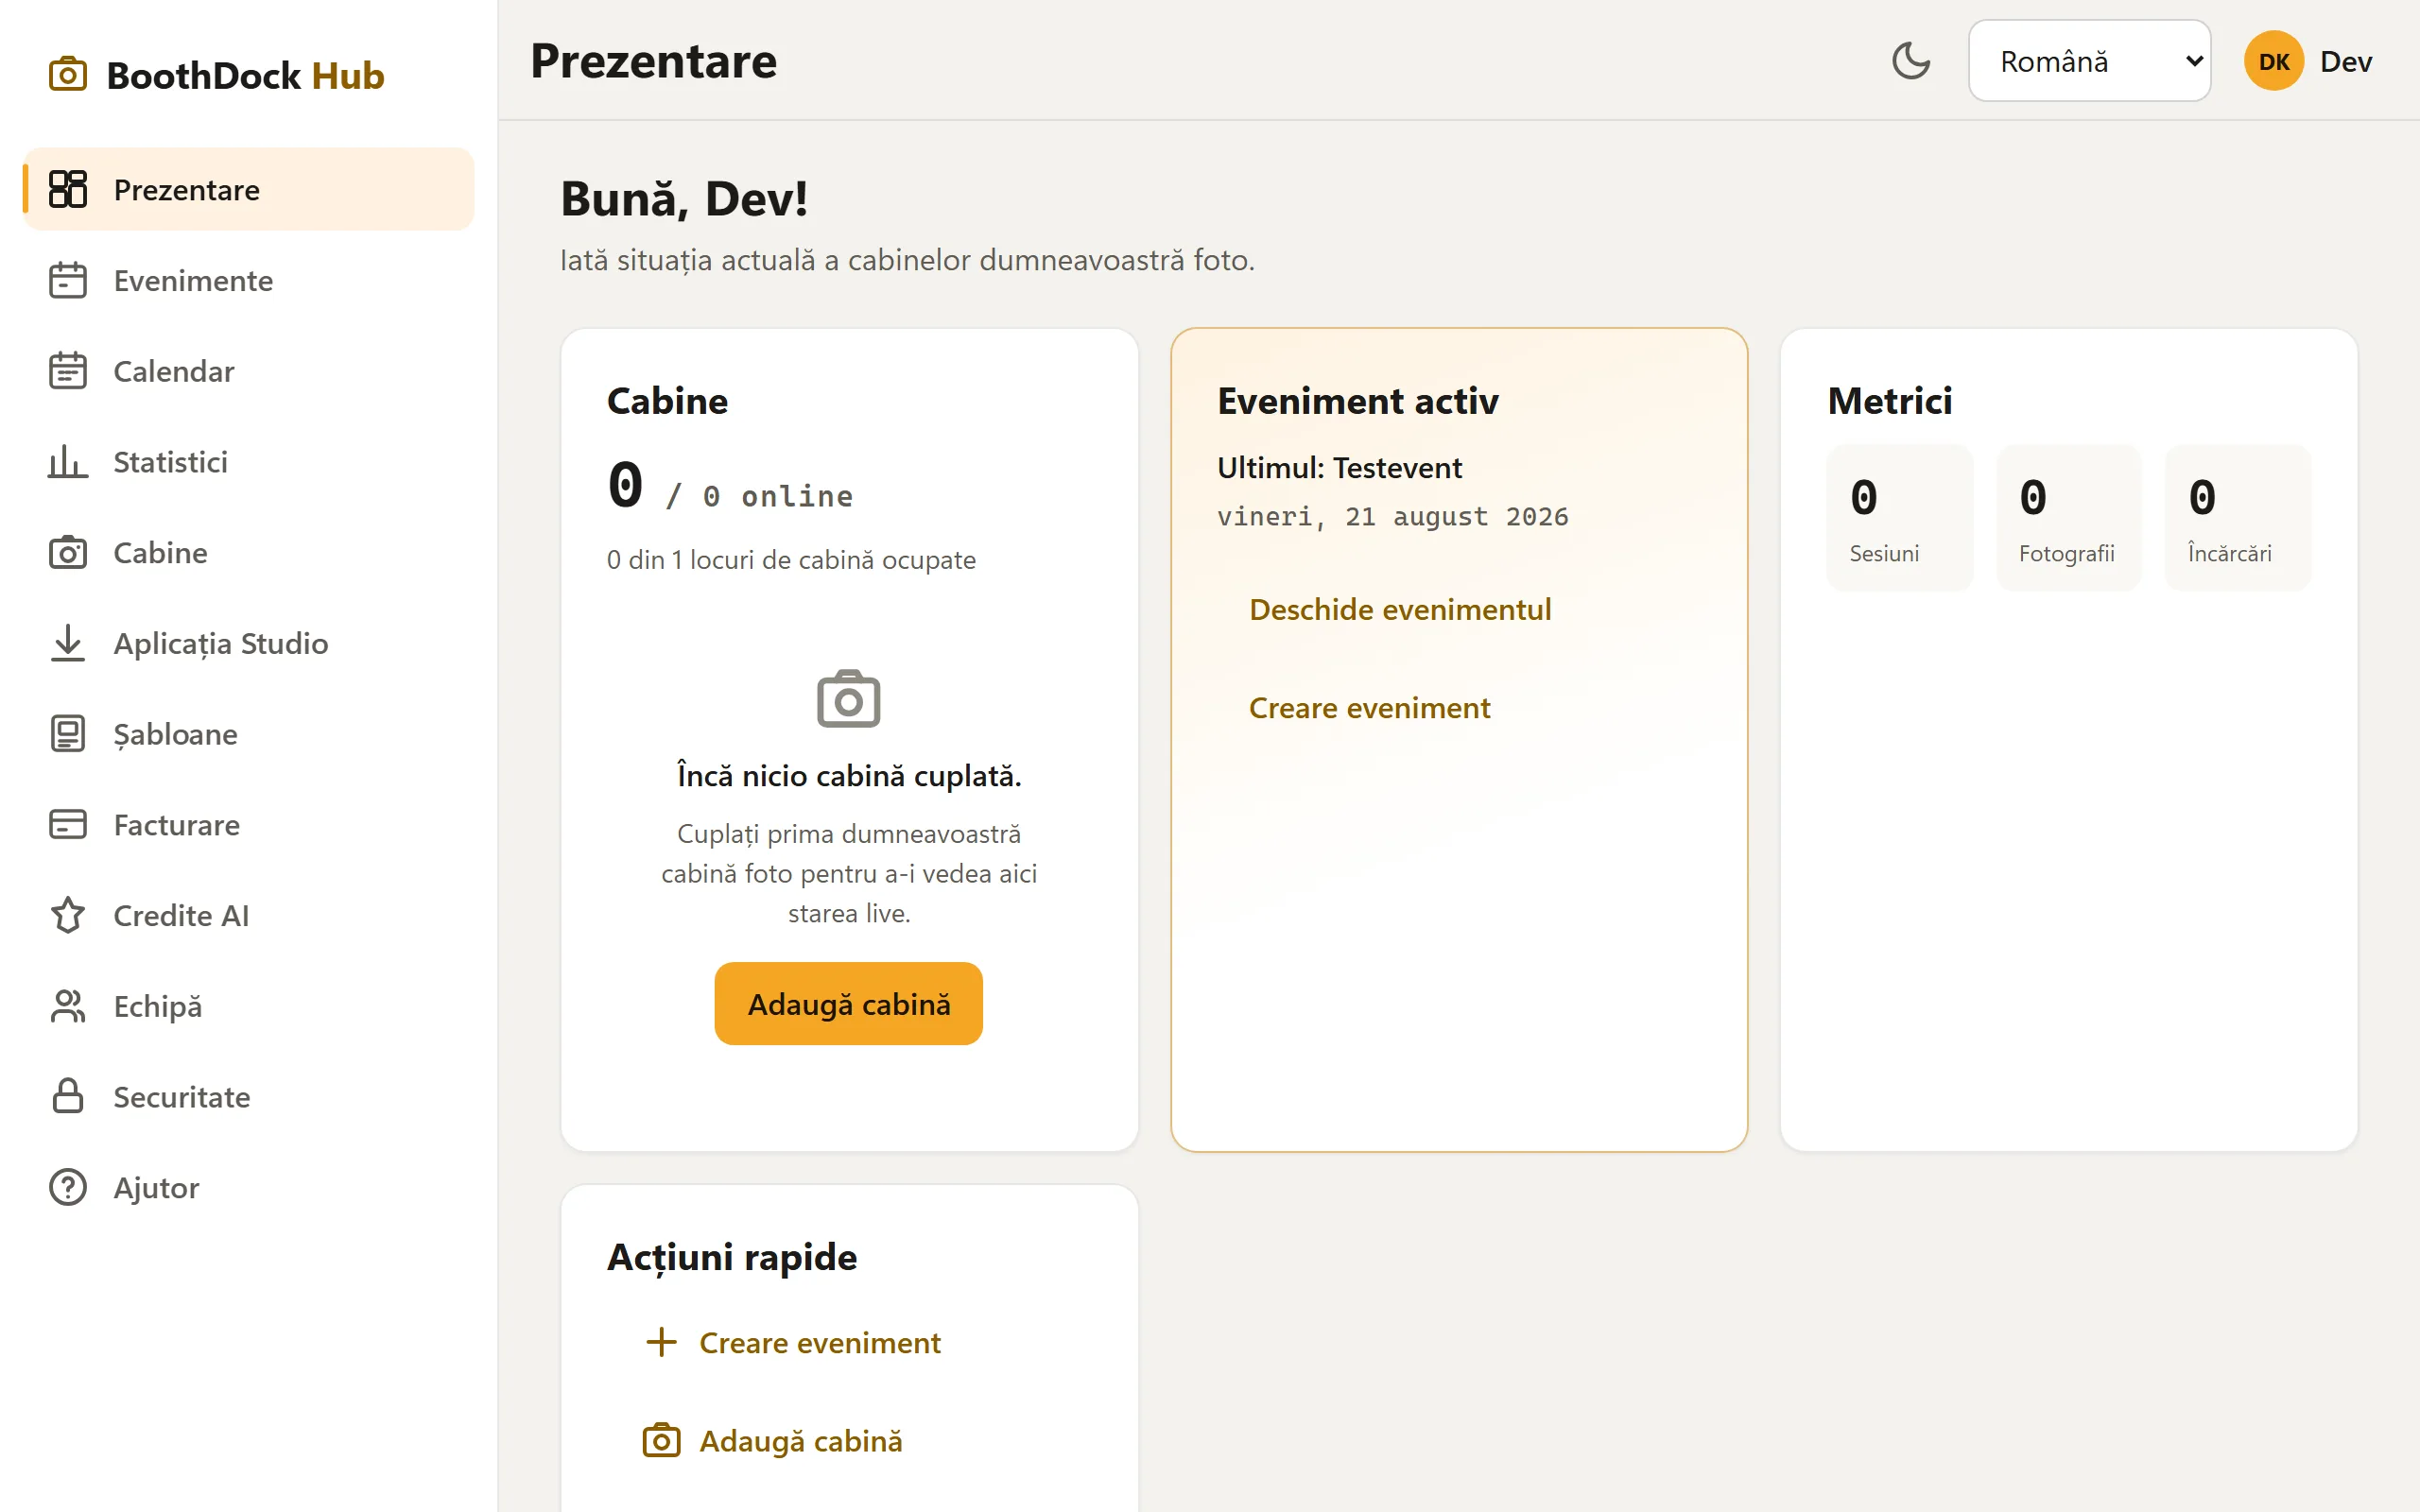The height and width of the screenshot is (1512, 2420).
Task: Click the Echipă users icon
Action: point(67,1006)
